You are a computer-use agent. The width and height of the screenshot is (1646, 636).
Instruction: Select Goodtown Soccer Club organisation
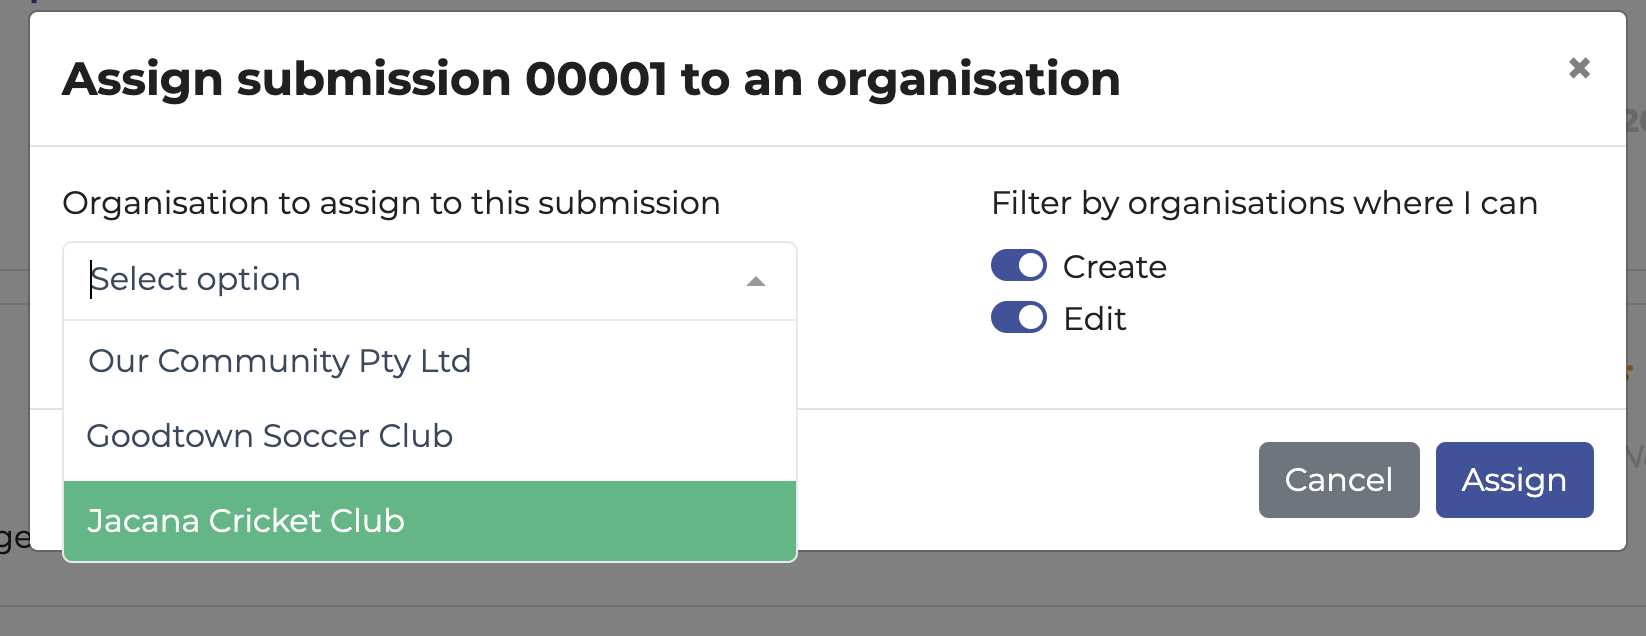270,436
